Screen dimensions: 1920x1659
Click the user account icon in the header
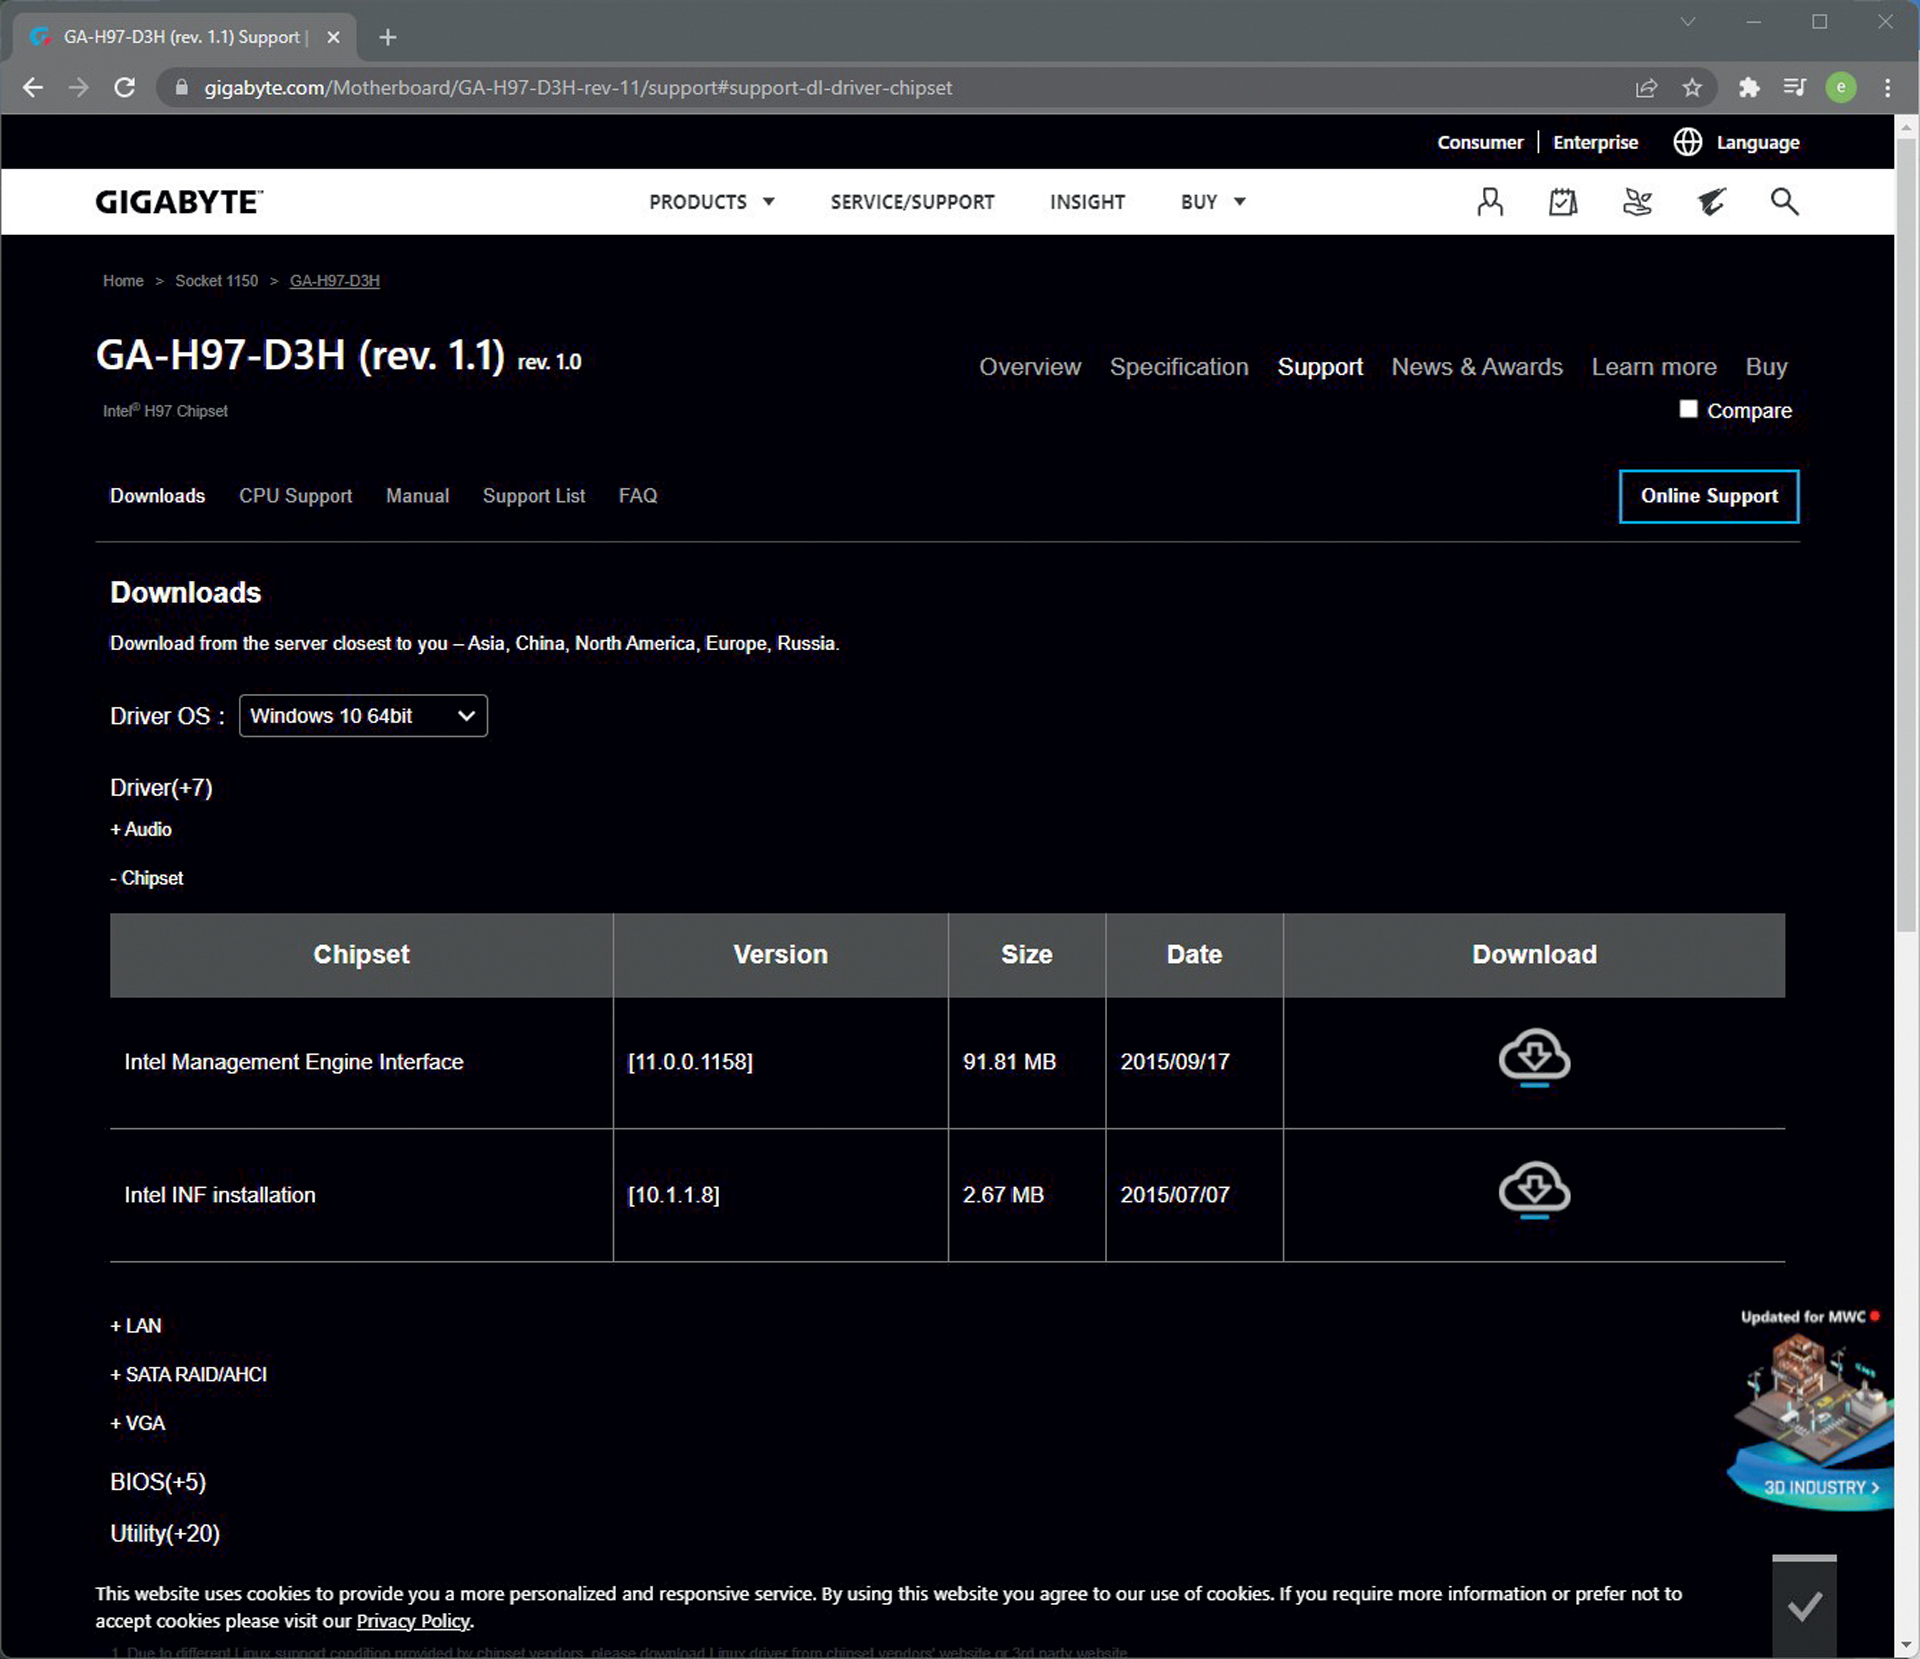coord(1490,202)
